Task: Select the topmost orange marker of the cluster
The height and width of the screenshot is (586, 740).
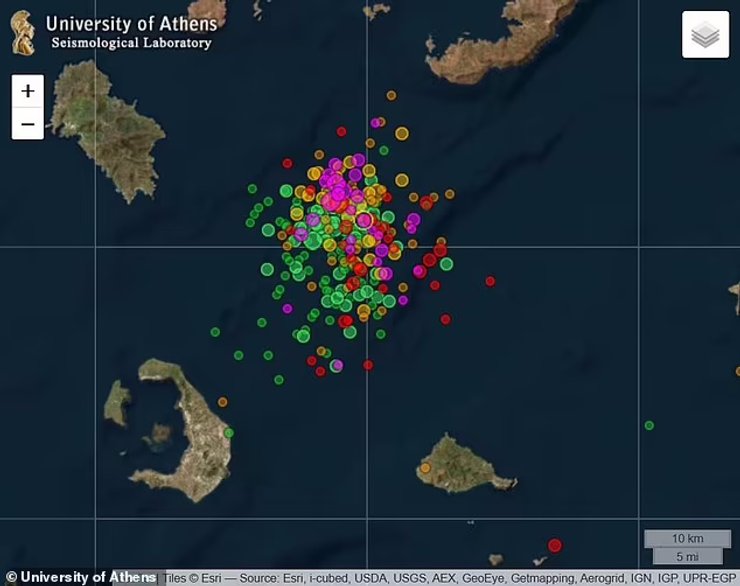Action: (391, 95)
